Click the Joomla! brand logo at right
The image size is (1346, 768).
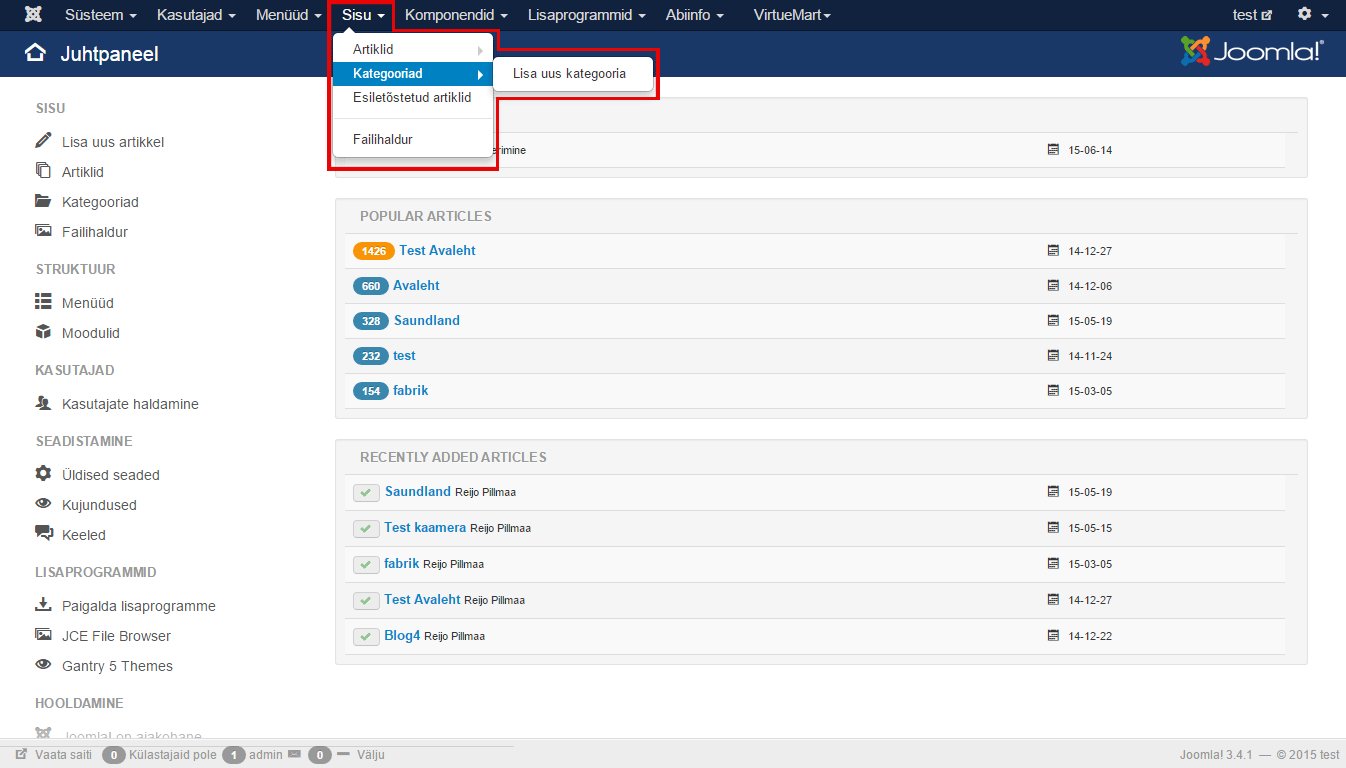pyautogui.click(x=1252, y=51)
